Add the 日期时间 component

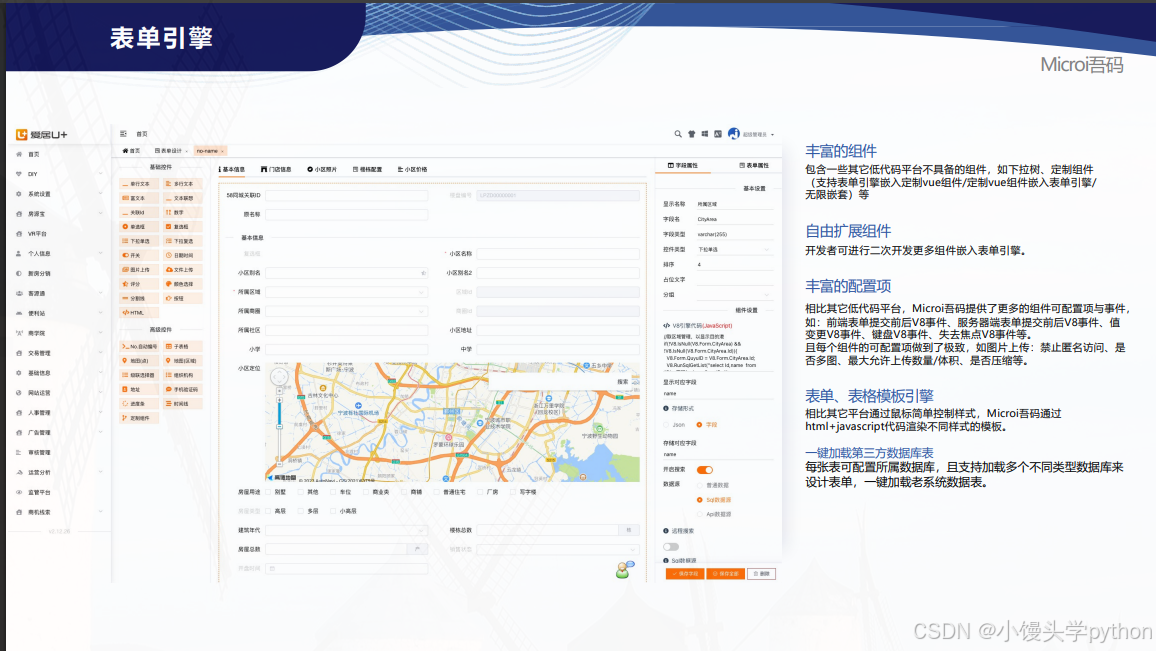tap(183, 255)
